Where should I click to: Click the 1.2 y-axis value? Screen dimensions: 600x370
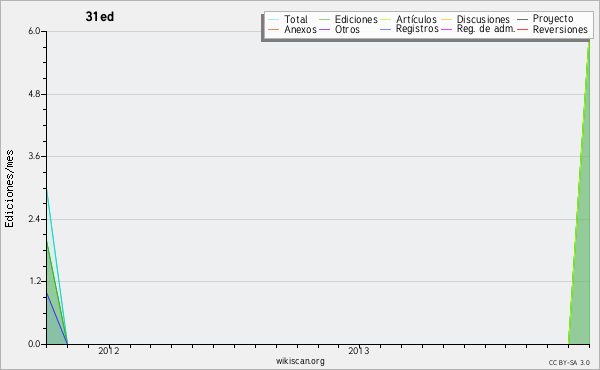(x=34, y=281)
